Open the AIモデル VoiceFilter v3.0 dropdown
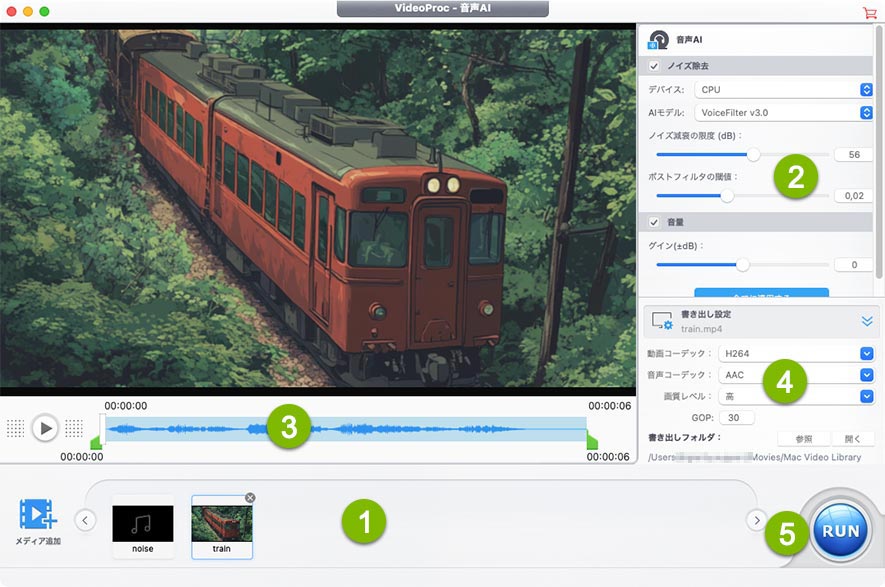The height and width of the screenshot is (587, 885). click(x=783, y=112)
